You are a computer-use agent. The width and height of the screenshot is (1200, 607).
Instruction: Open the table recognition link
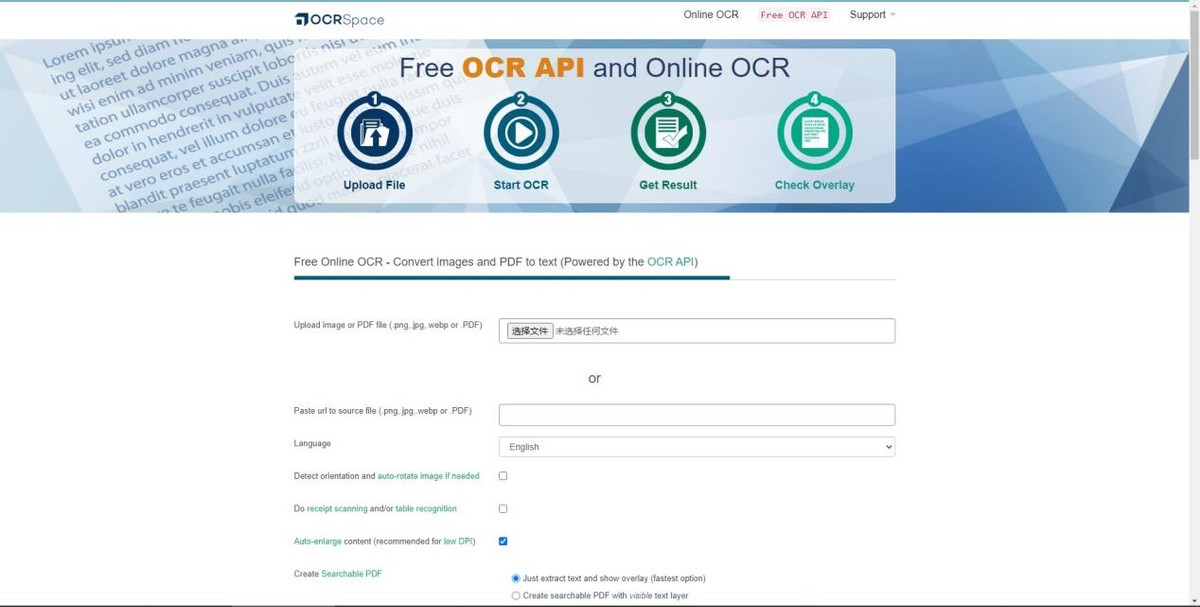426,509
